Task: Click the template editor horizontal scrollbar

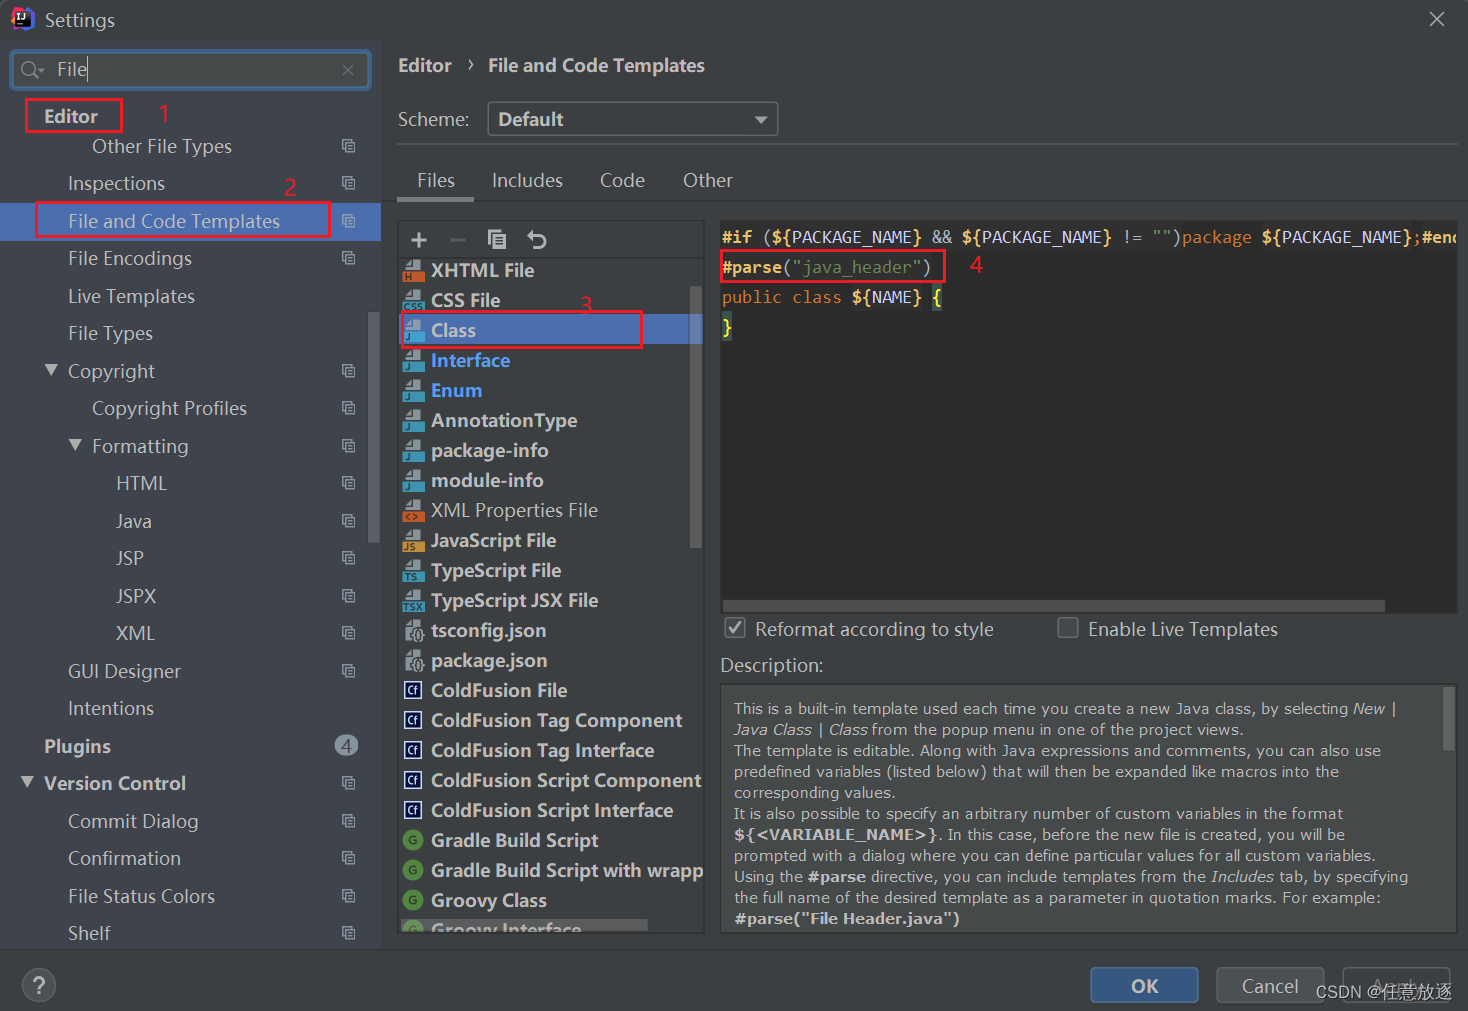Action: 1054,605
